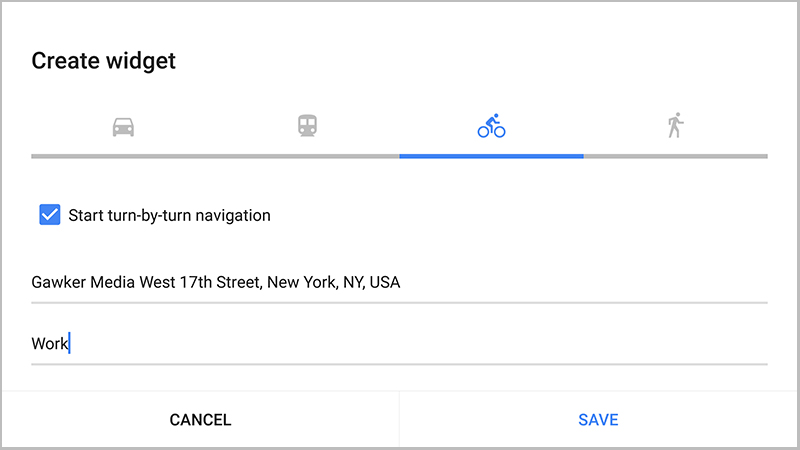
Task: Click the word Gawker in destination field
Action: click(x=59, y=282)
